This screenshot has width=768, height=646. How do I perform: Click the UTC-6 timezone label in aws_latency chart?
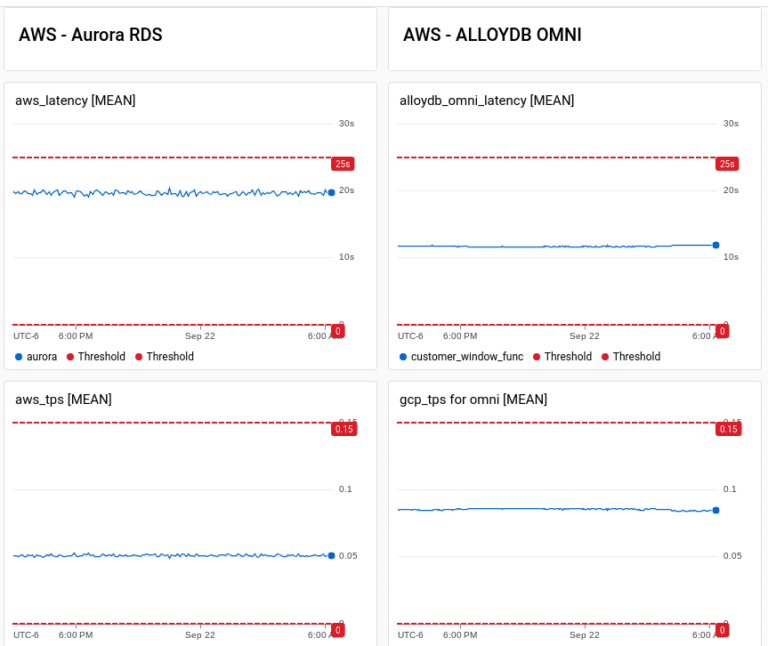26,336
